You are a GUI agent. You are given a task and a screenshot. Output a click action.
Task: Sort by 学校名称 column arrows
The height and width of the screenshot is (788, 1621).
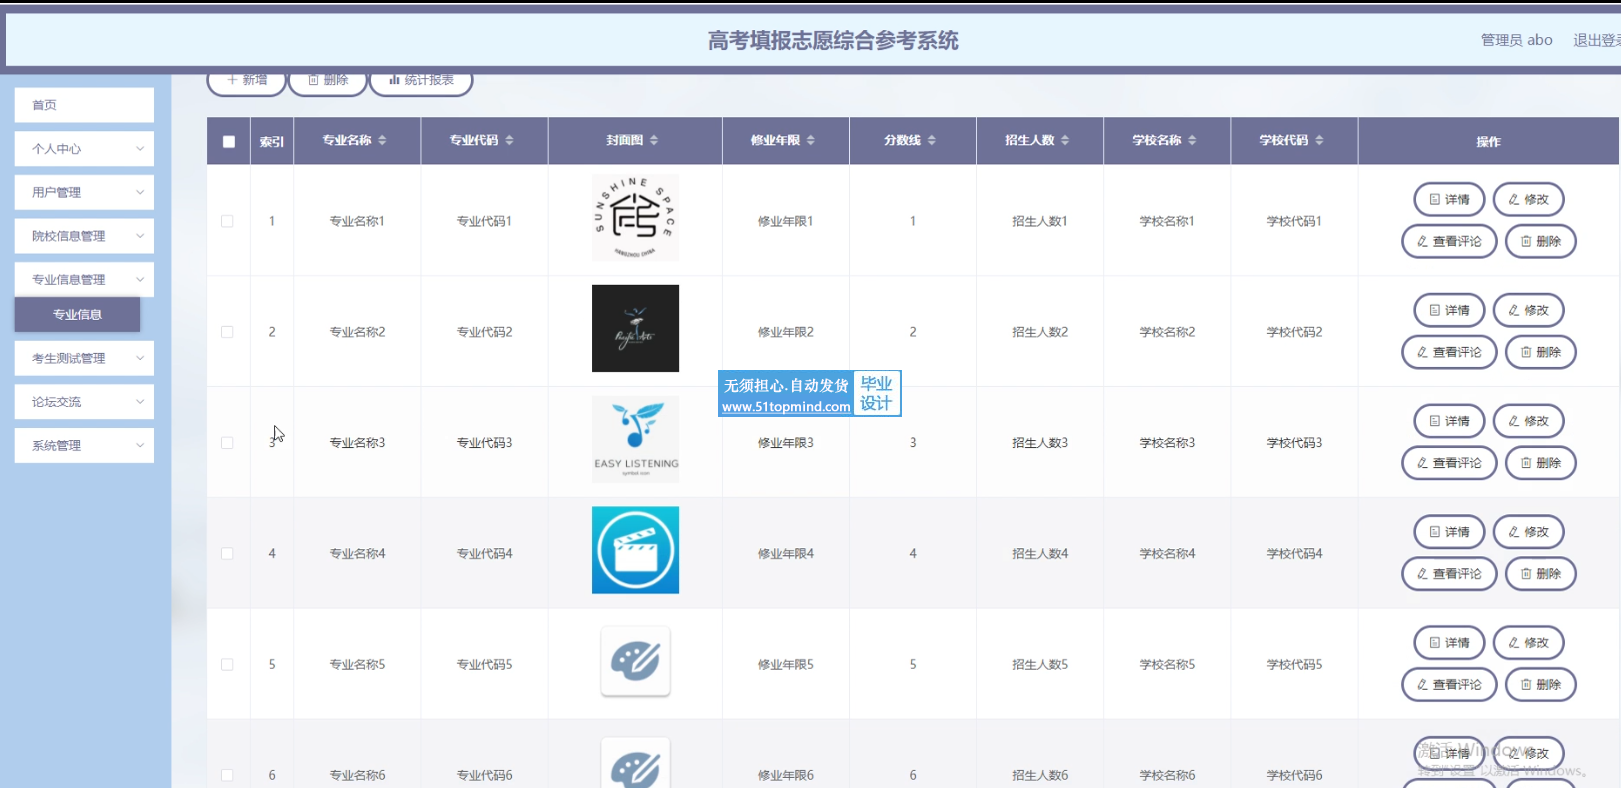[x=1192, y=141]
